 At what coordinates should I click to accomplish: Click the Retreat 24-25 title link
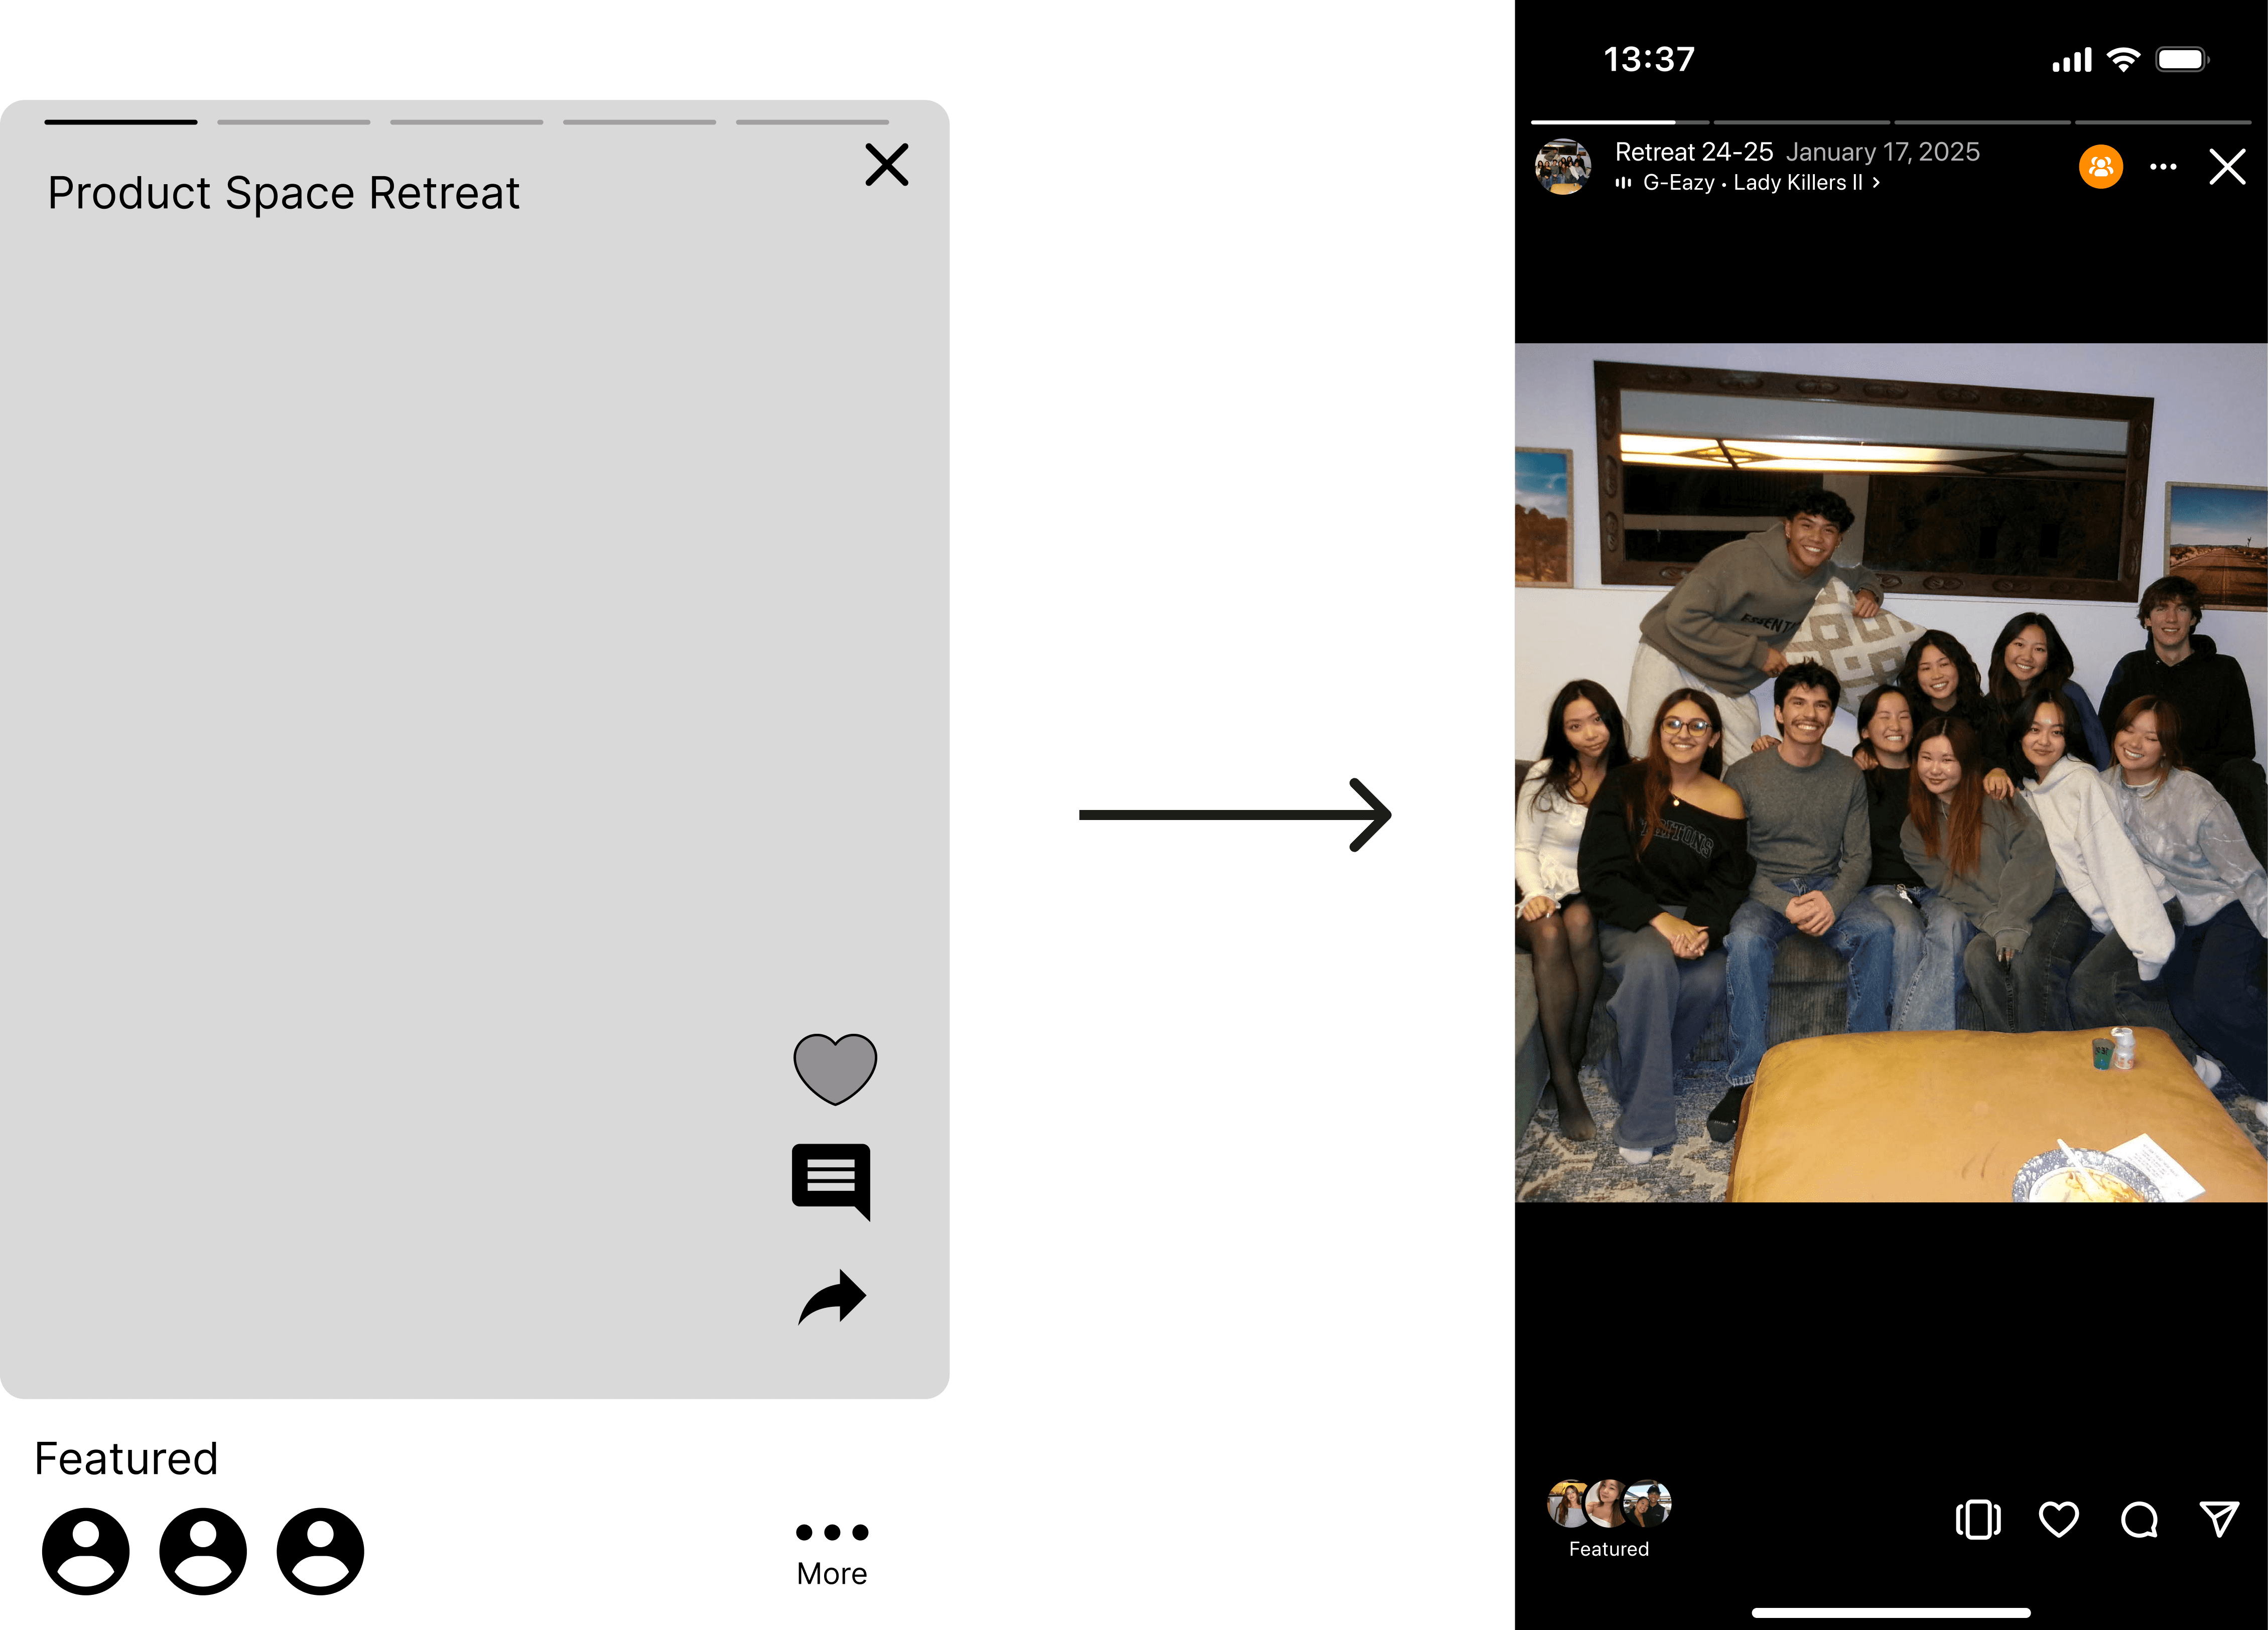coord(1693,152)
